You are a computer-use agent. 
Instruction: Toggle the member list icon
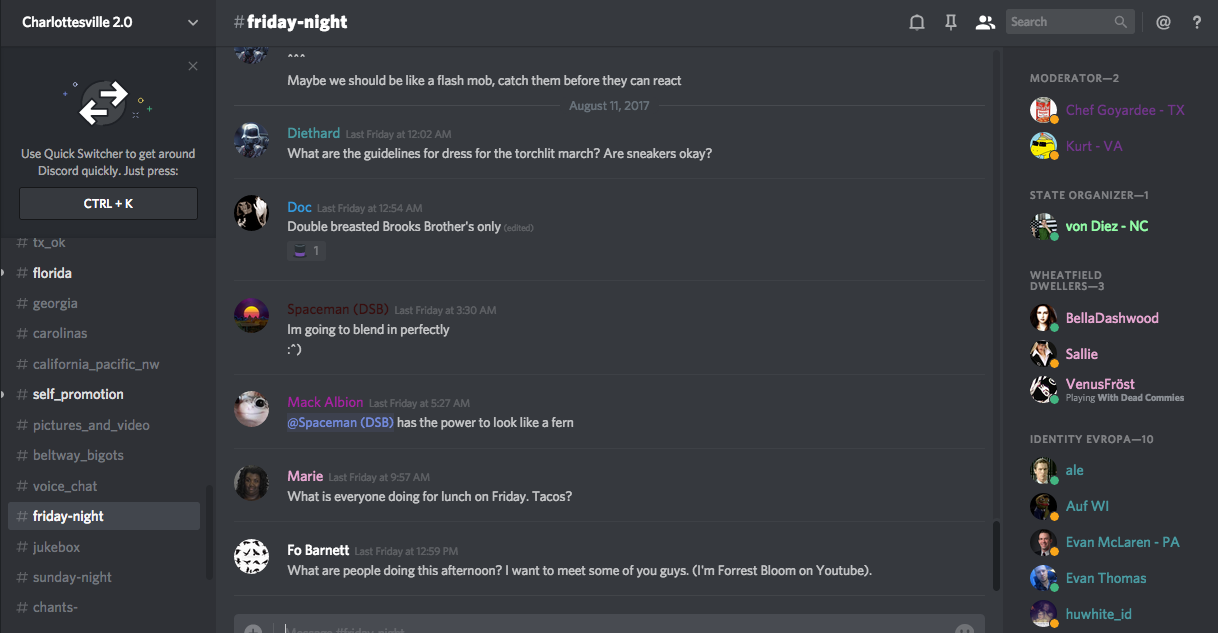(x=985, y=22)
